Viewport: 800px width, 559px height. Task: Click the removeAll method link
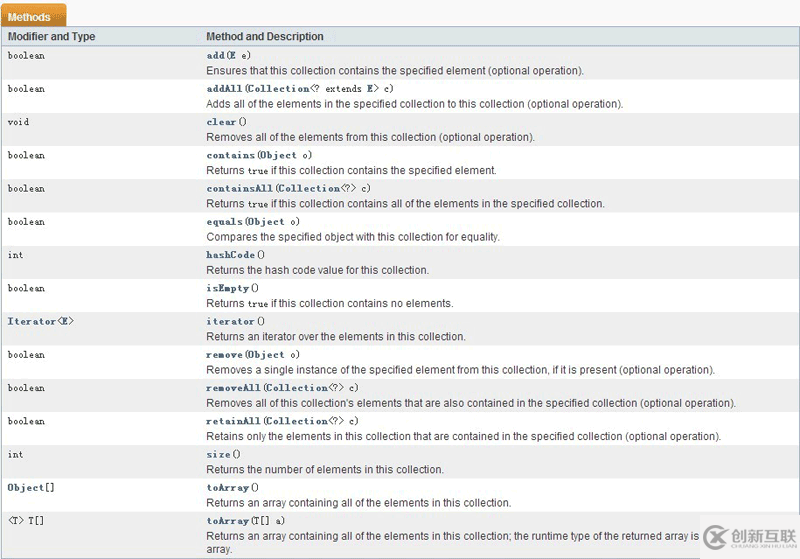pos(234,387)
